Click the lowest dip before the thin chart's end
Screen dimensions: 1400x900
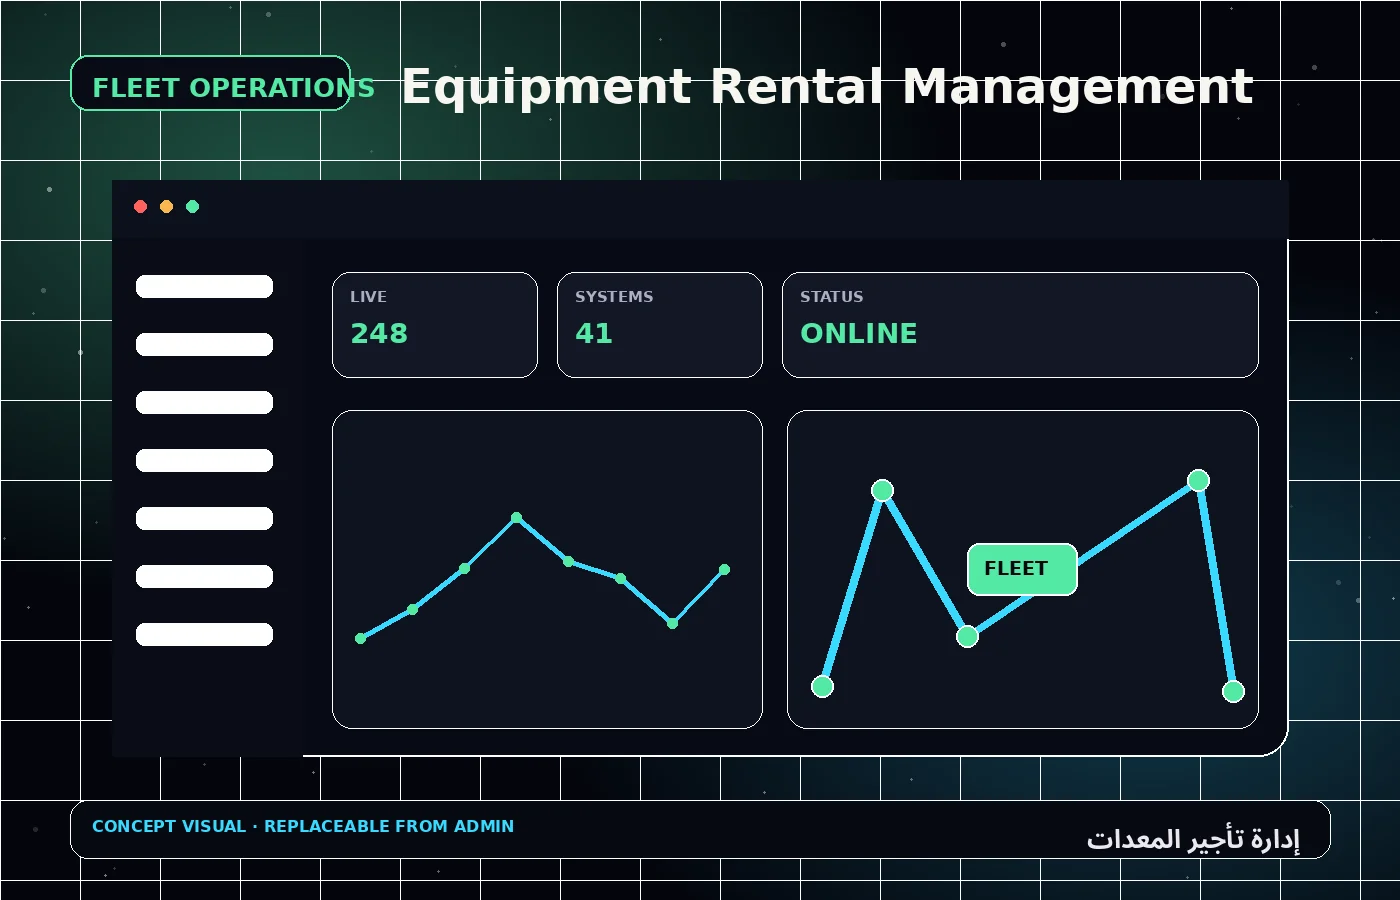click(x=673, y=623)
